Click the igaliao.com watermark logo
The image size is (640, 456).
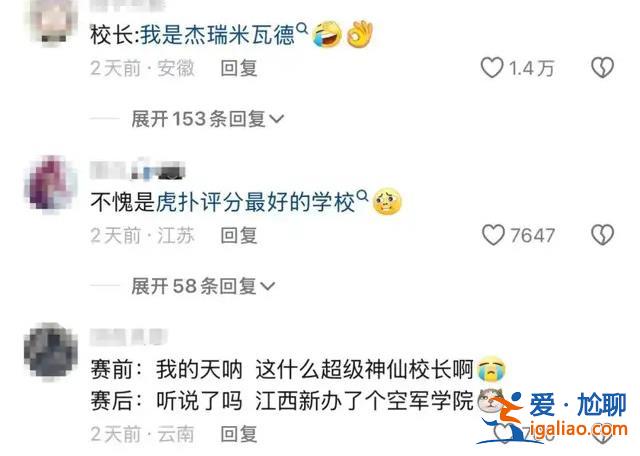point(552,418)
